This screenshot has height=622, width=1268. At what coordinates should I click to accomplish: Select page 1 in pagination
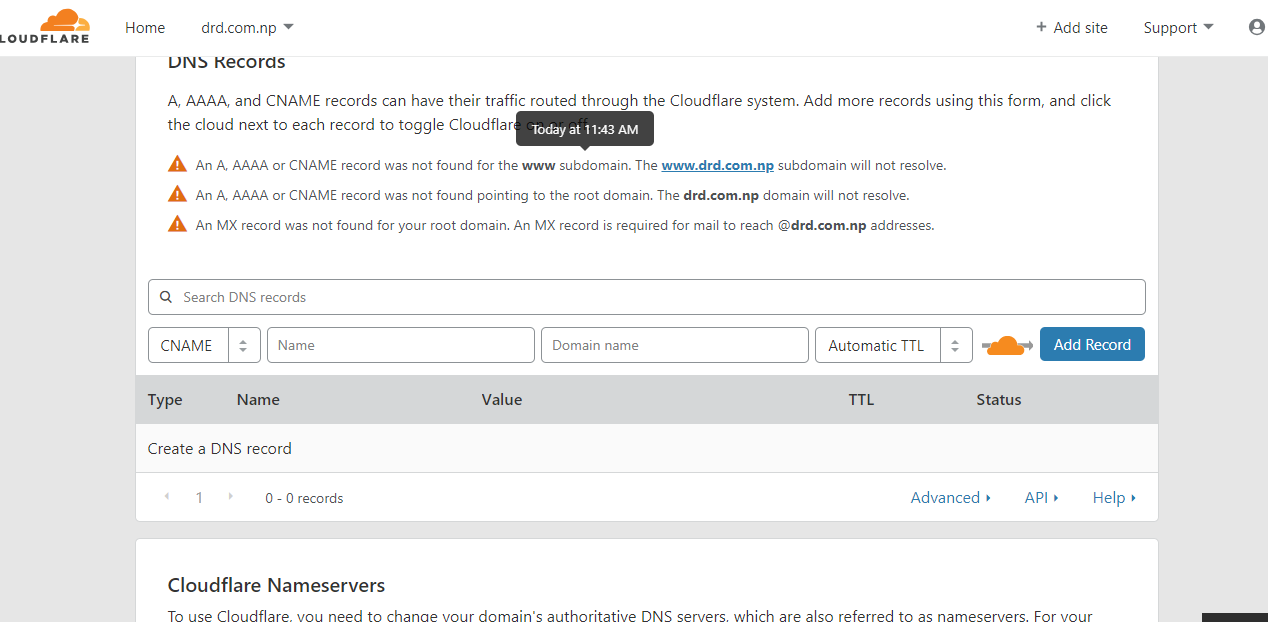point(199,498)
